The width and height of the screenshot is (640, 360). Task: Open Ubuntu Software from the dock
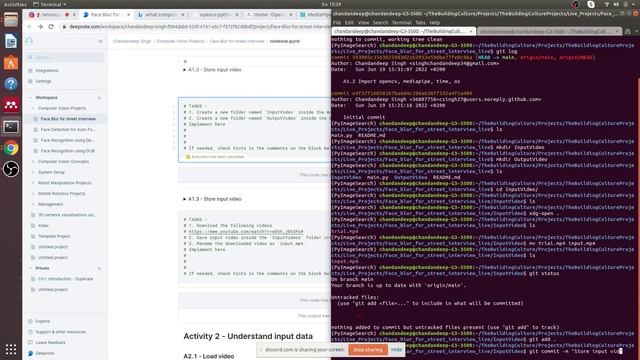(11, 62)
